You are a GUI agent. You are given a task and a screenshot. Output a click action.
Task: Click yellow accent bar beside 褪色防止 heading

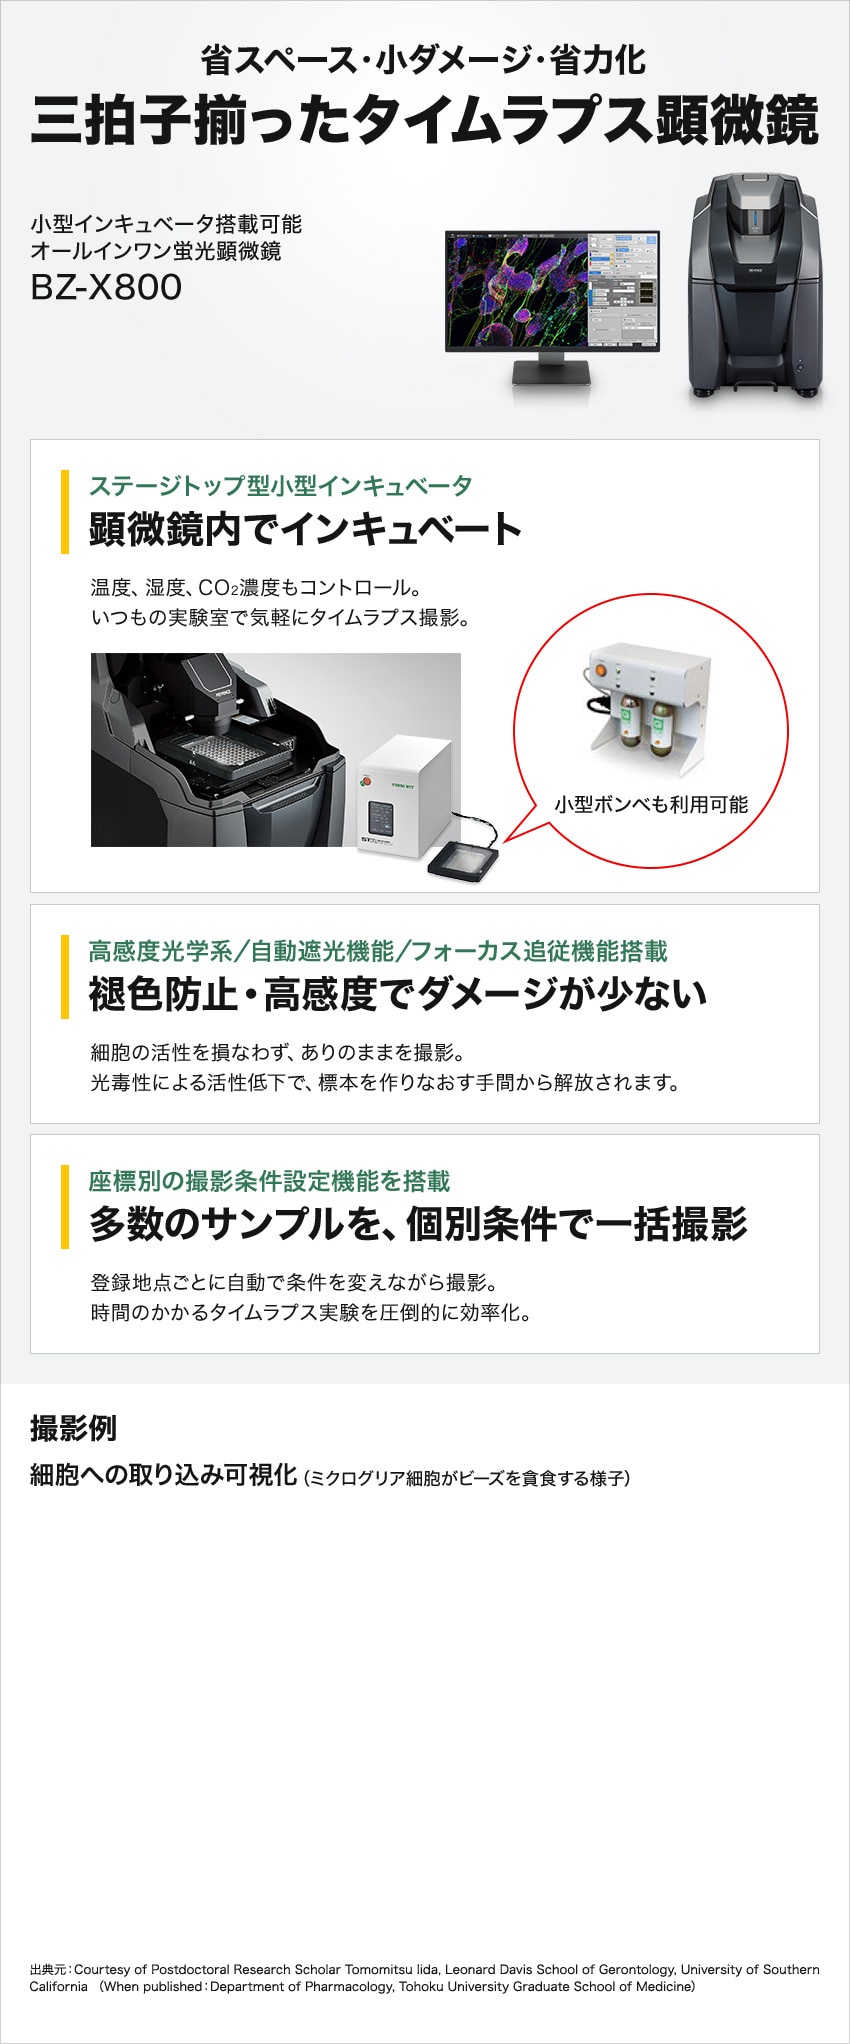tap(65, 977)
